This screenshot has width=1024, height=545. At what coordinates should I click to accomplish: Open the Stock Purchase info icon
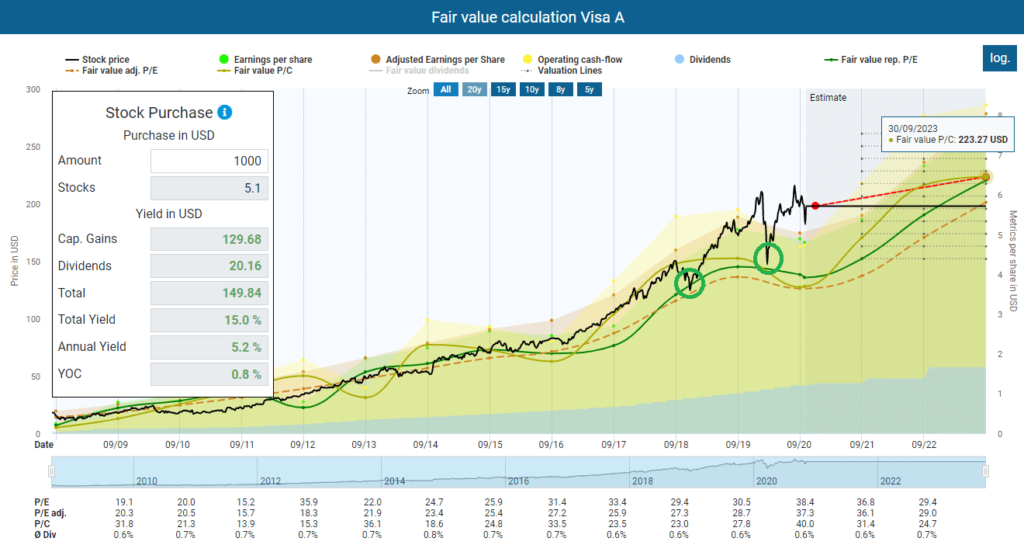coord(225,112)
